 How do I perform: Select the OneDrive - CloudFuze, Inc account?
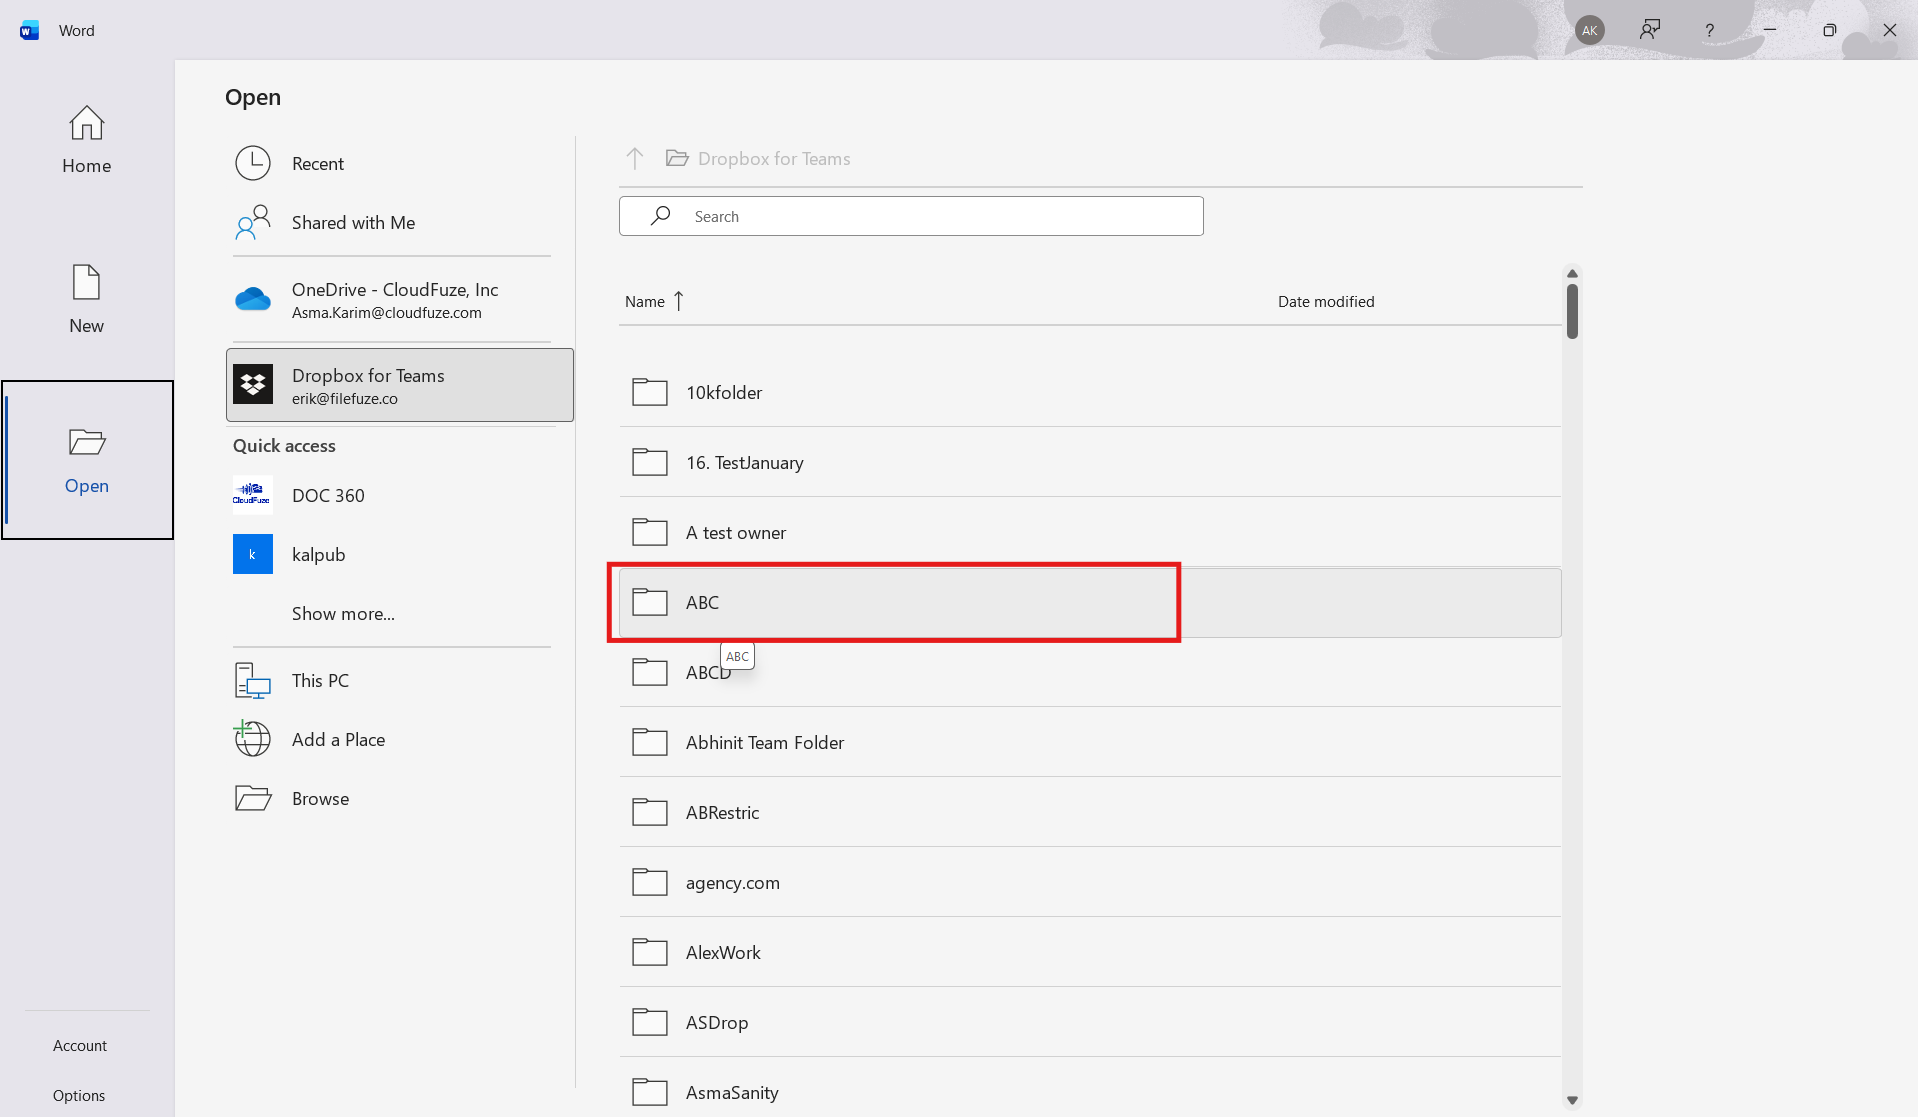point(395,299)
